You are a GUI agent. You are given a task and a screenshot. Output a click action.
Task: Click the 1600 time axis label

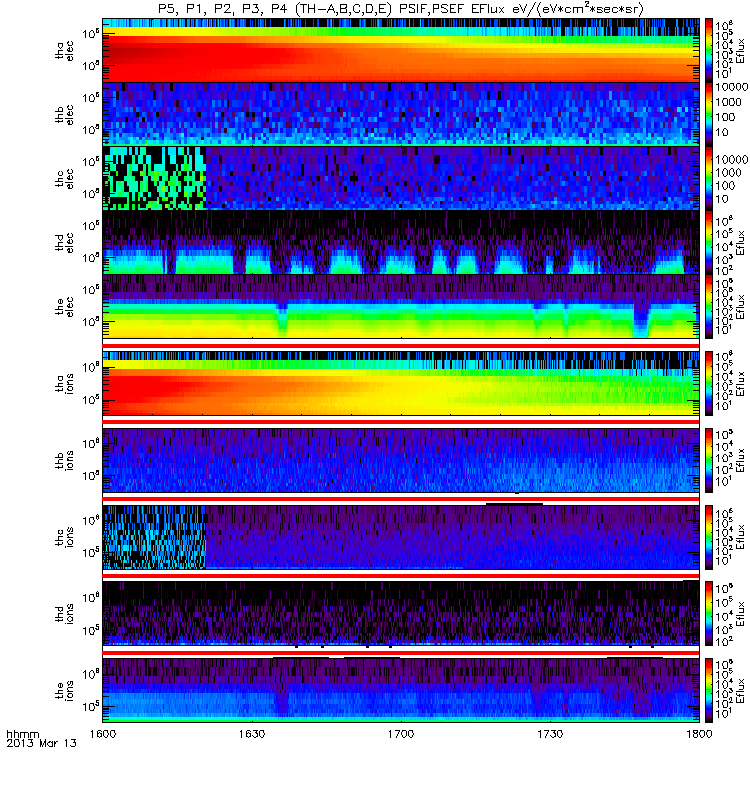103,734
